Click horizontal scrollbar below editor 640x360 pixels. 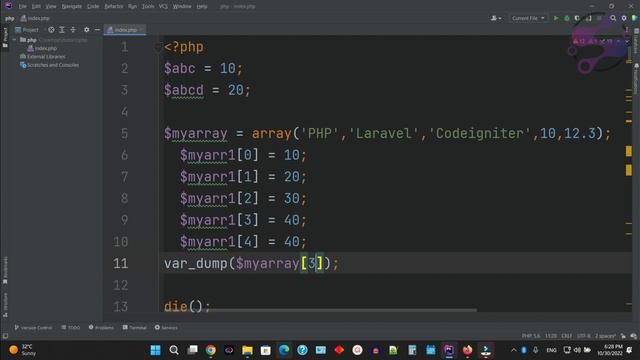343,310
